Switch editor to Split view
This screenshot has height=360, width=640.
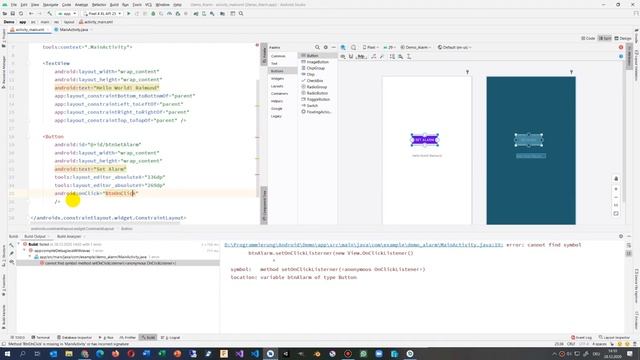605,38
